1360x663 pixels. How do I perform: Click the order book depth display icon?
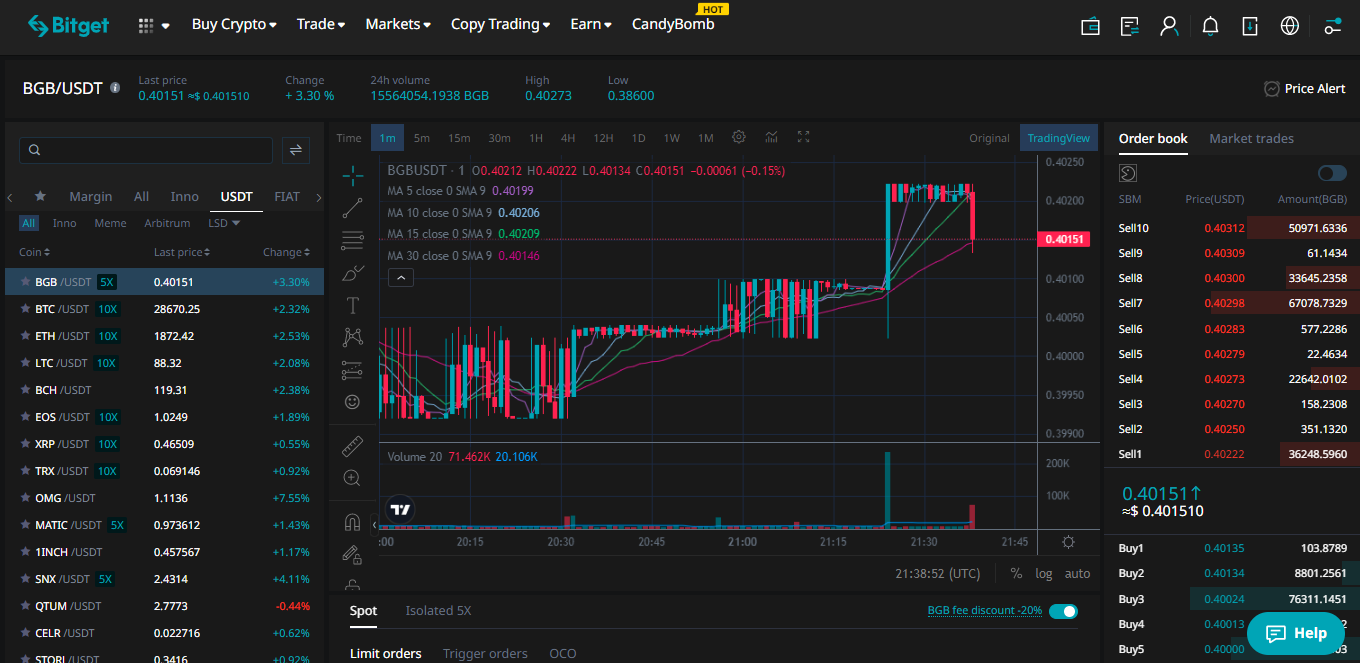pos(1128,173)
